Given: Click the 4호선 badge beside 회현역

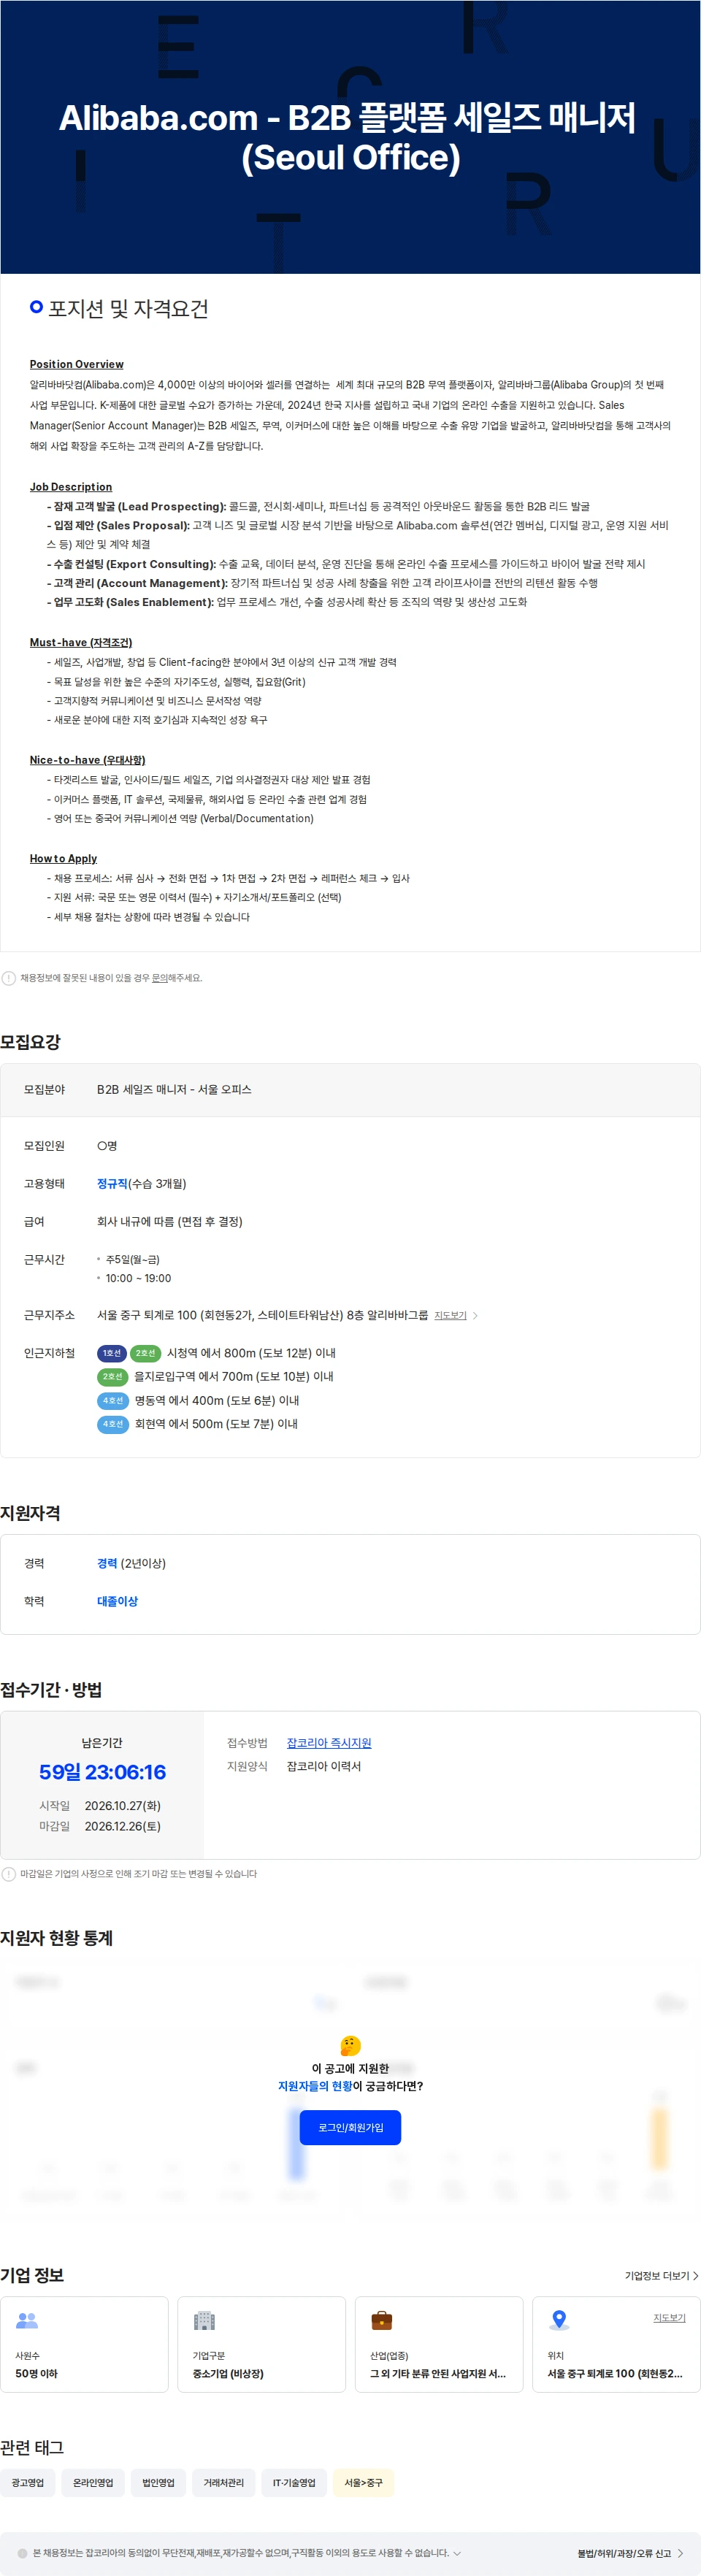Looking at the screenshot, I should 112,1424.
